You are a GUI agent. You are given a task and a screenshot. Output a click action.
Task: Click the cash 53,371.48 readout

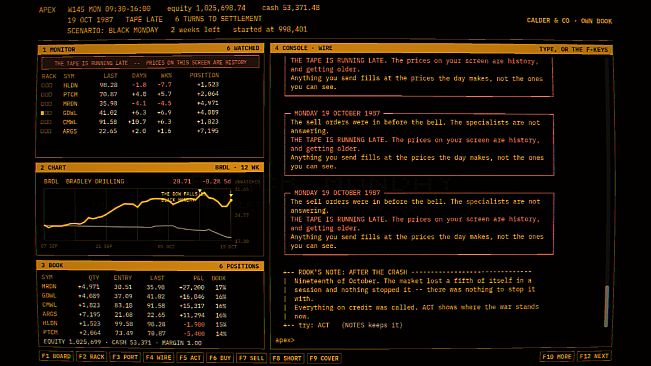[291, 7]
